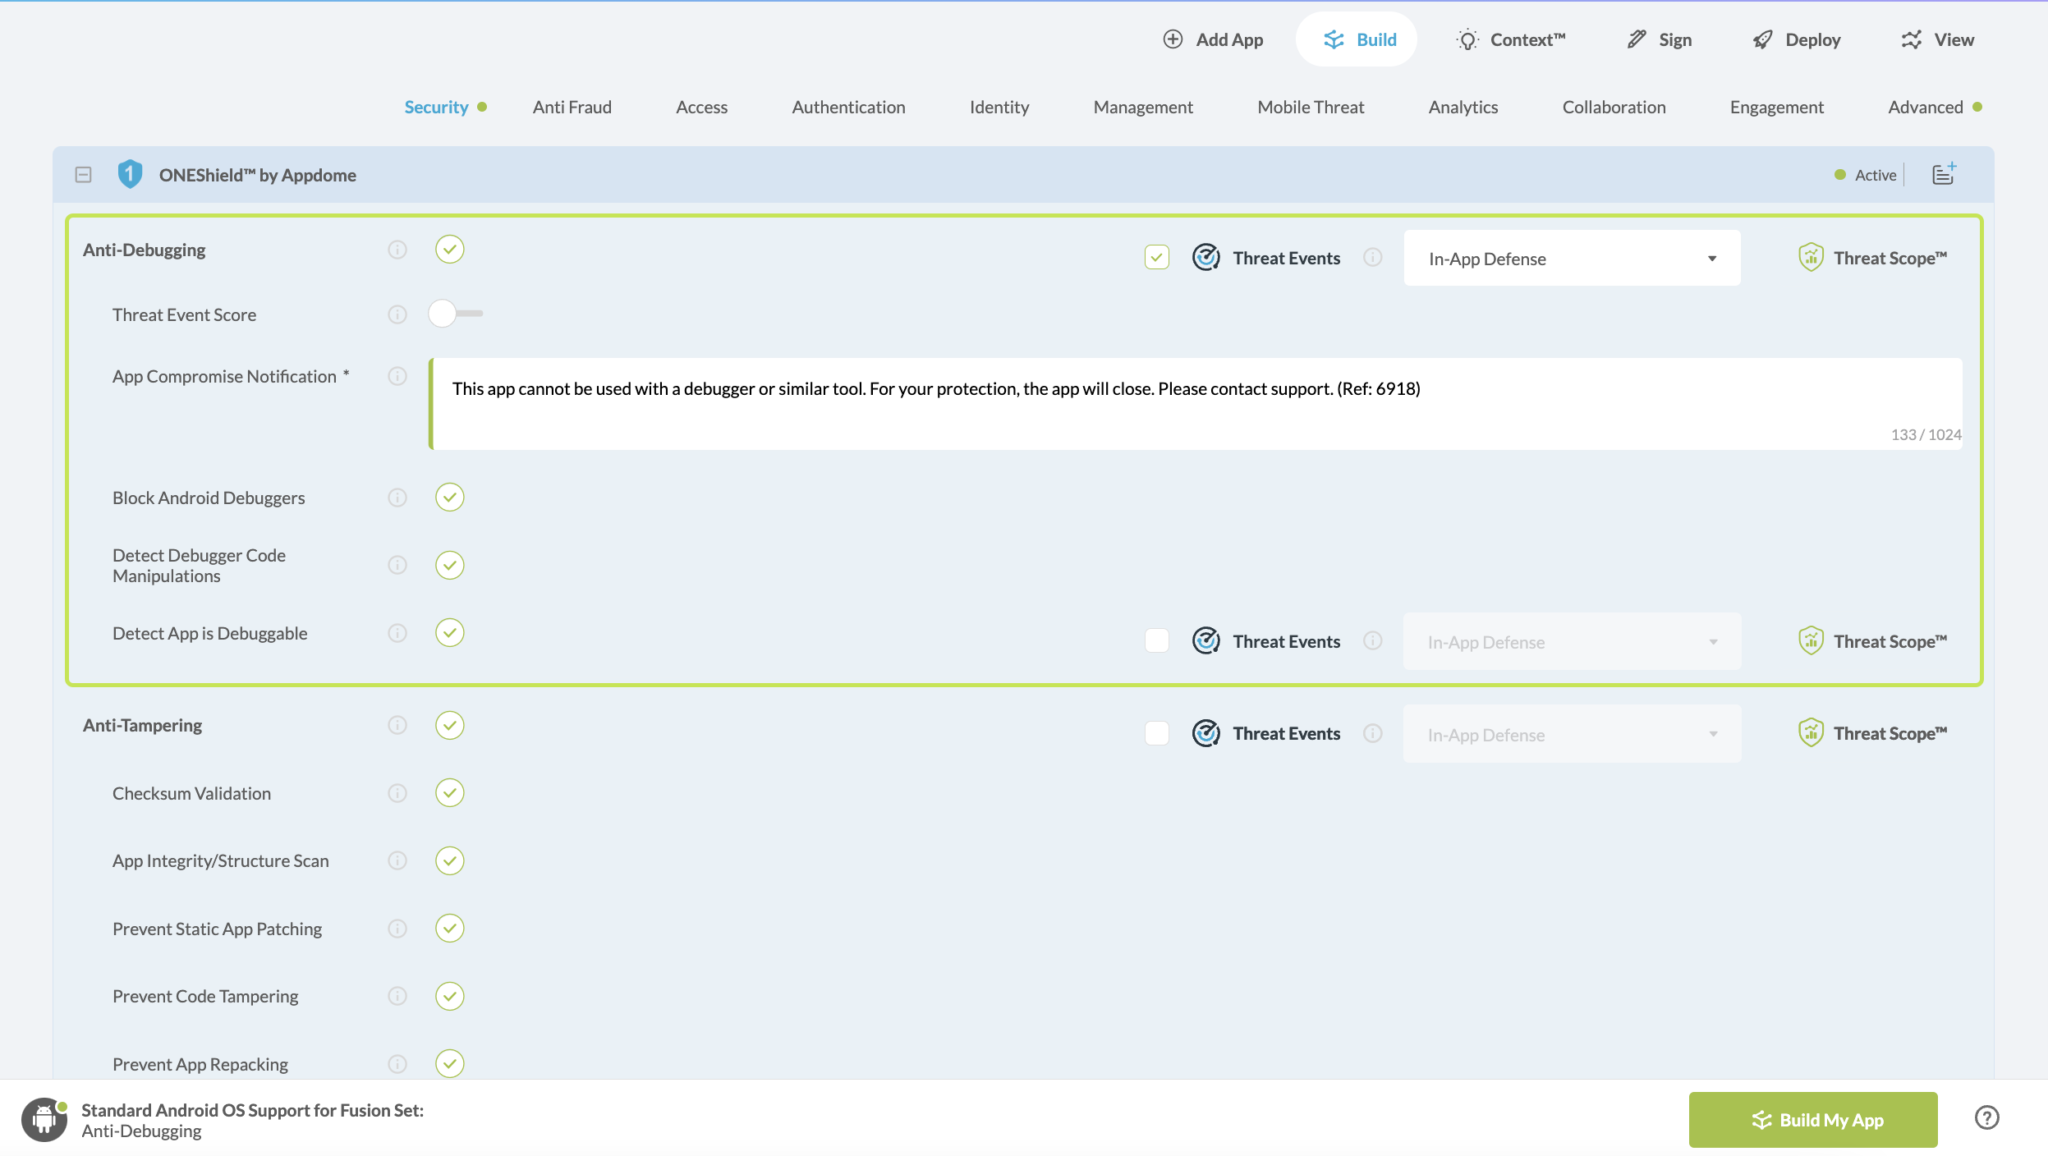The height and width of the screenshot is (1156, 2048).
Task: Disable Prevent Code Tampering toggle
Action: pos(450,996)
